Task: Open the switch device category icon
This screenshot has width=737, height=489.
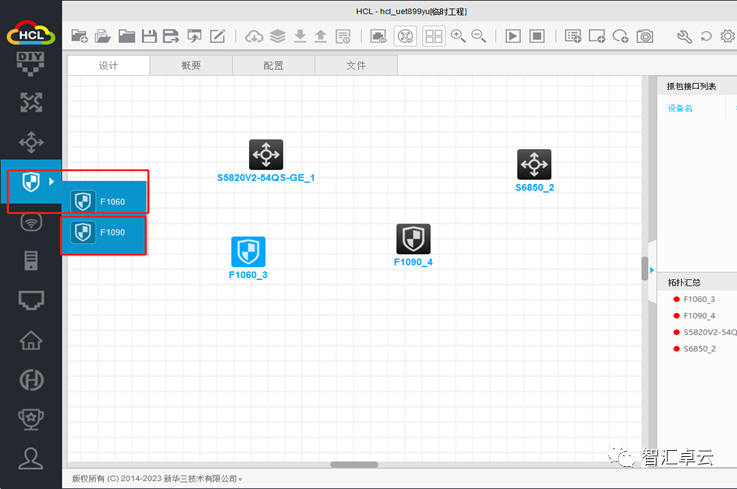Action: coord(31,142)
